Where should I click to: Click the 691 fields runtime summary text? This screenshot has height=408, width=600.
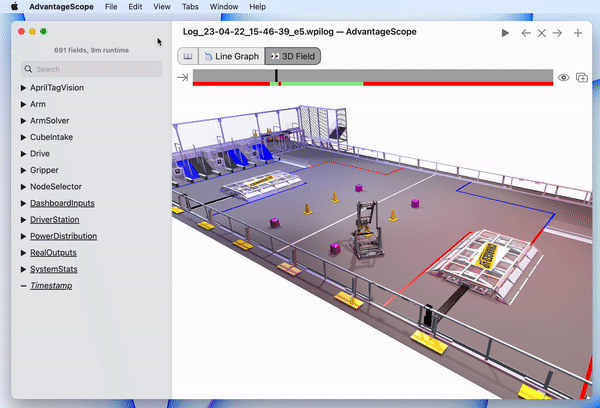91,50
